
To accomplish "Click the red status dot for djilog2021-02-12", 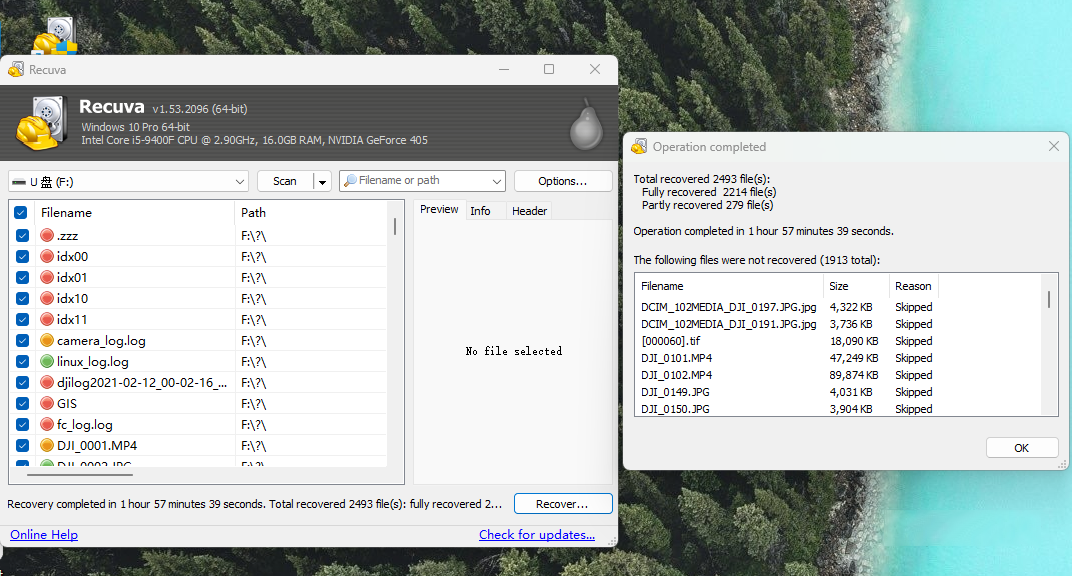I will click(46, 383).
